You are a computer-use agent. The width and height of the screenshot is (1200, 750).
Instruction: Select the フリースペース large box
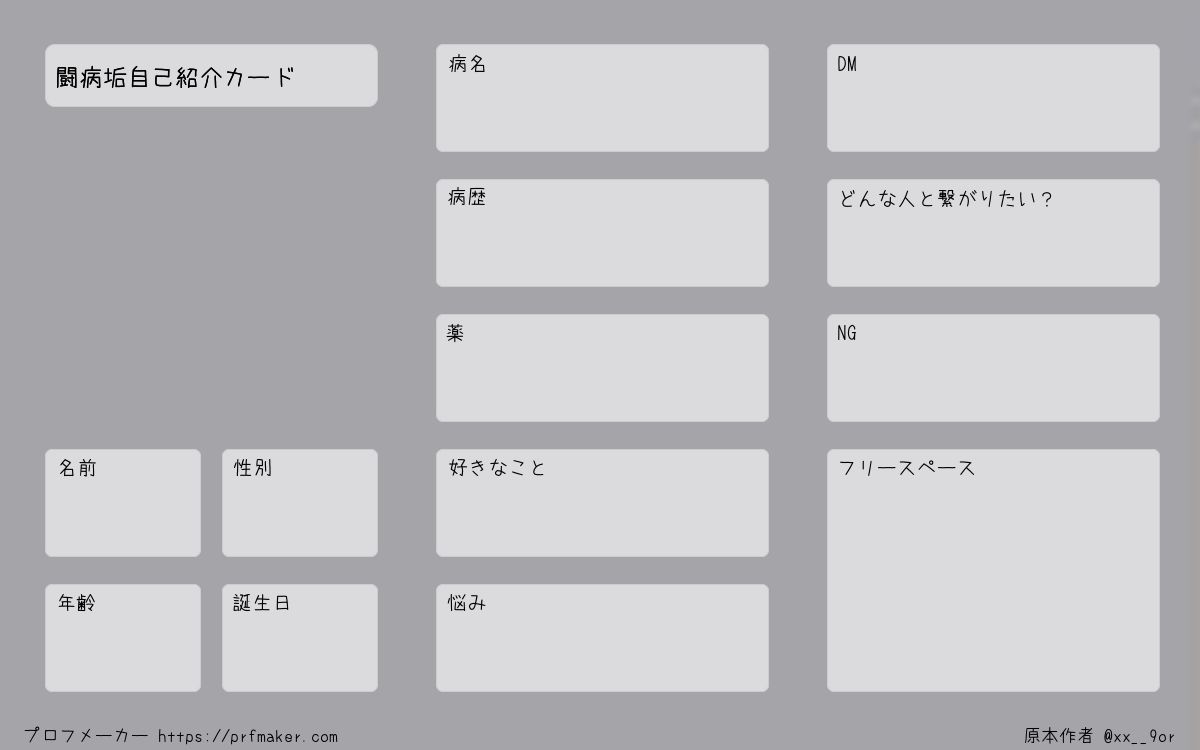[x=993, y=570]
